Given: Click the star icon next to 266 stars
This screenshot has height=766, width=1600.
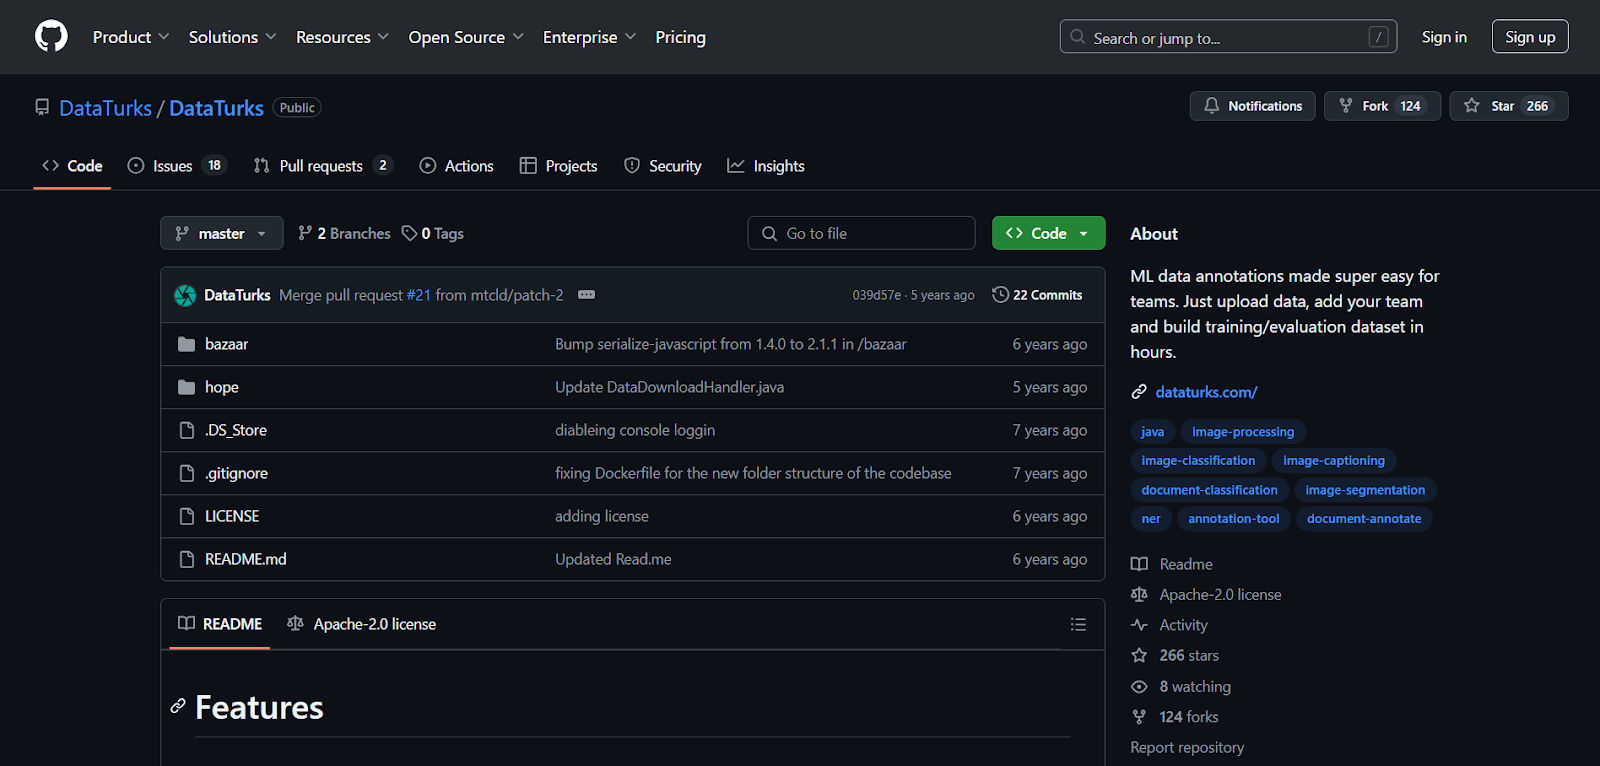Looking at the screenshot, I should pos(1139,655).
